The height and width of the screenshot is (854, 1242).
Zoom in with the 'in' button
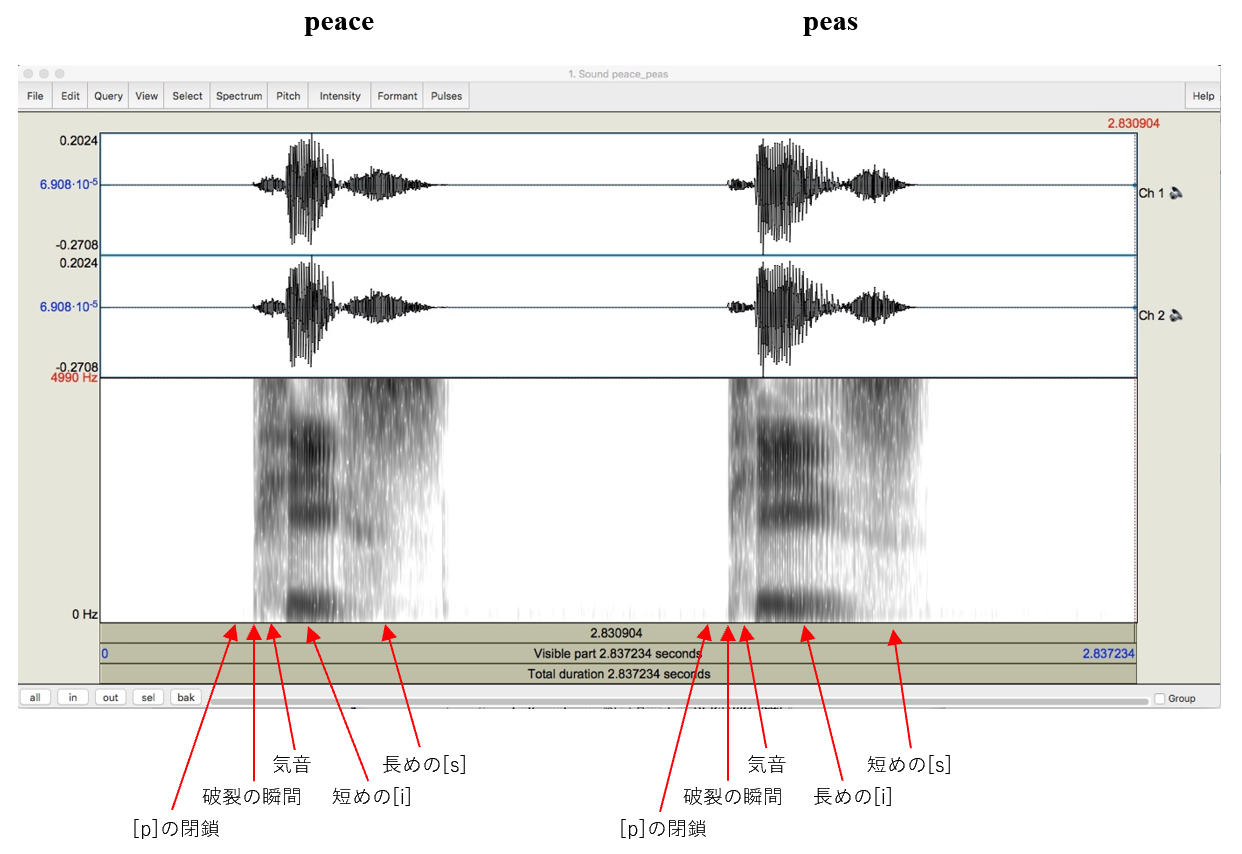[73, 697]
